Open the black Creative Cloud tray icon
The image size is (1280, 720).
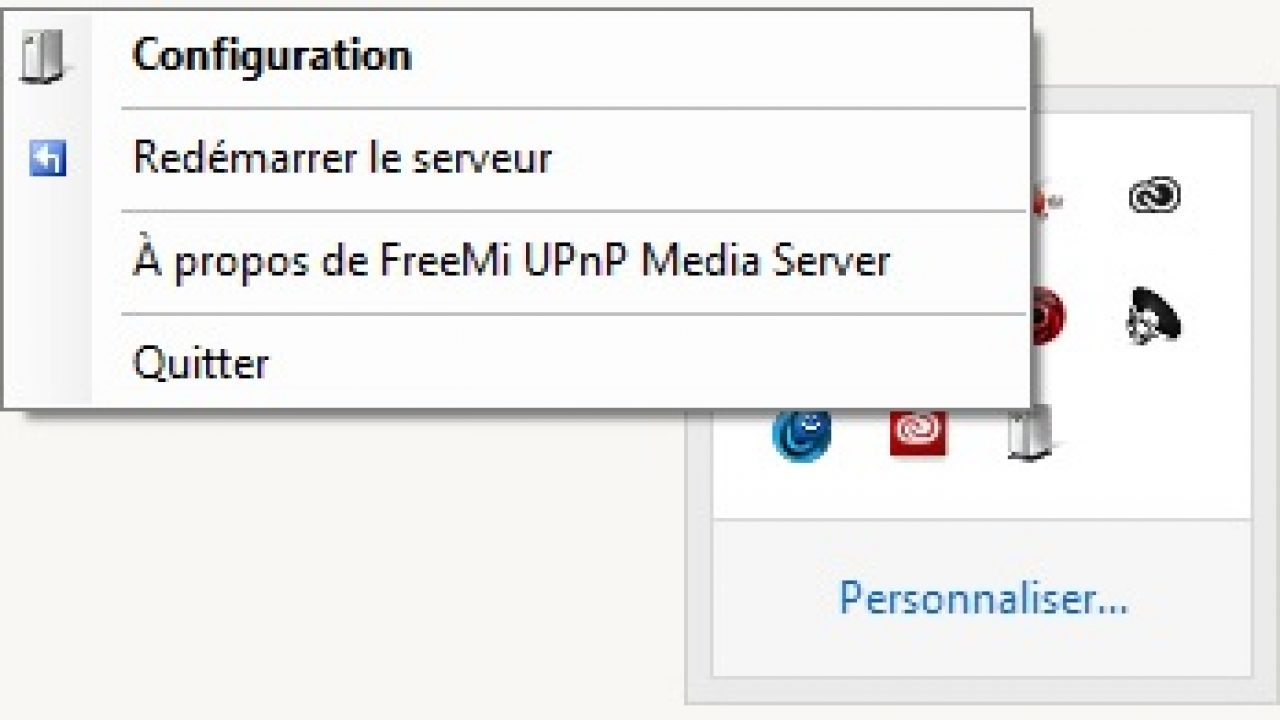(1154, 196)
